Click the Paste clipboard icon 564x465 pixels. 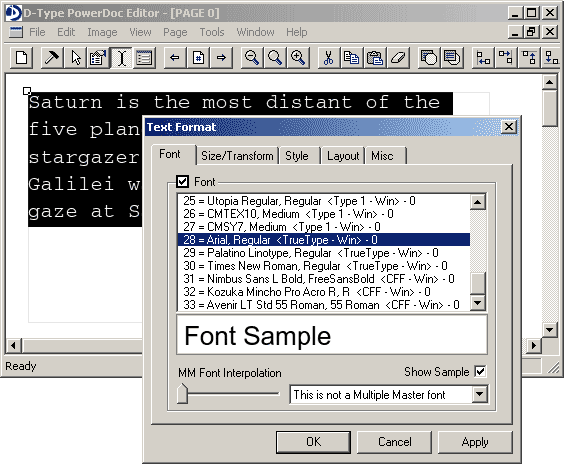[x=374, y=58]
